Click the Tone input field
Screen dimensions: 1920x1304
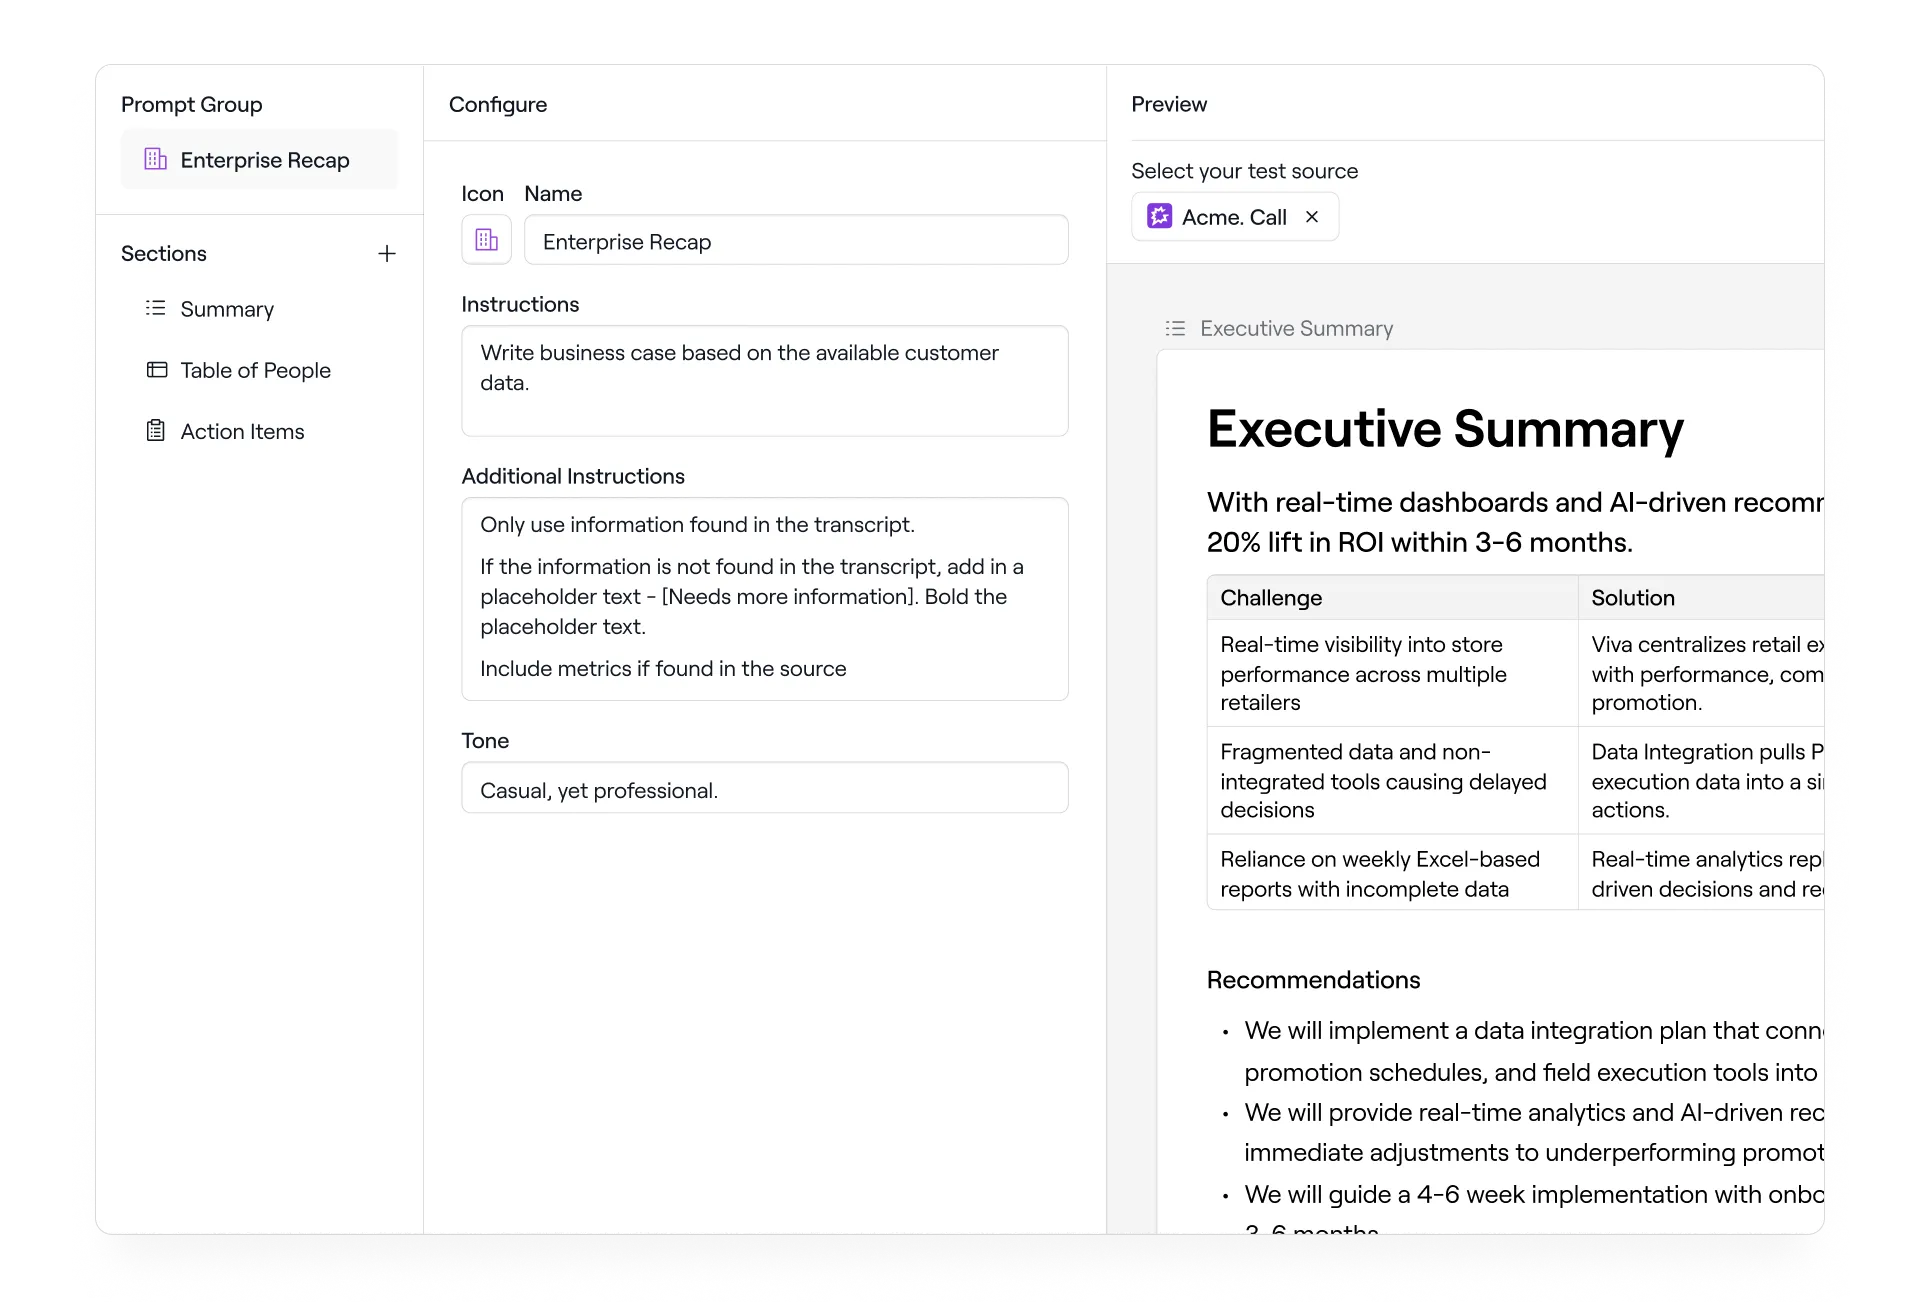point(764,789)
